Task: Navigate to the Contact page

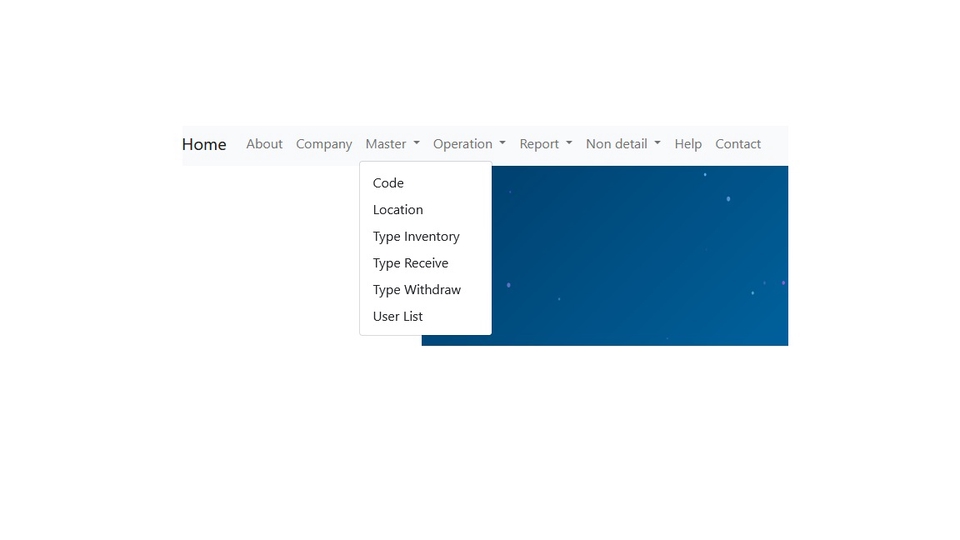Action: 738,144
